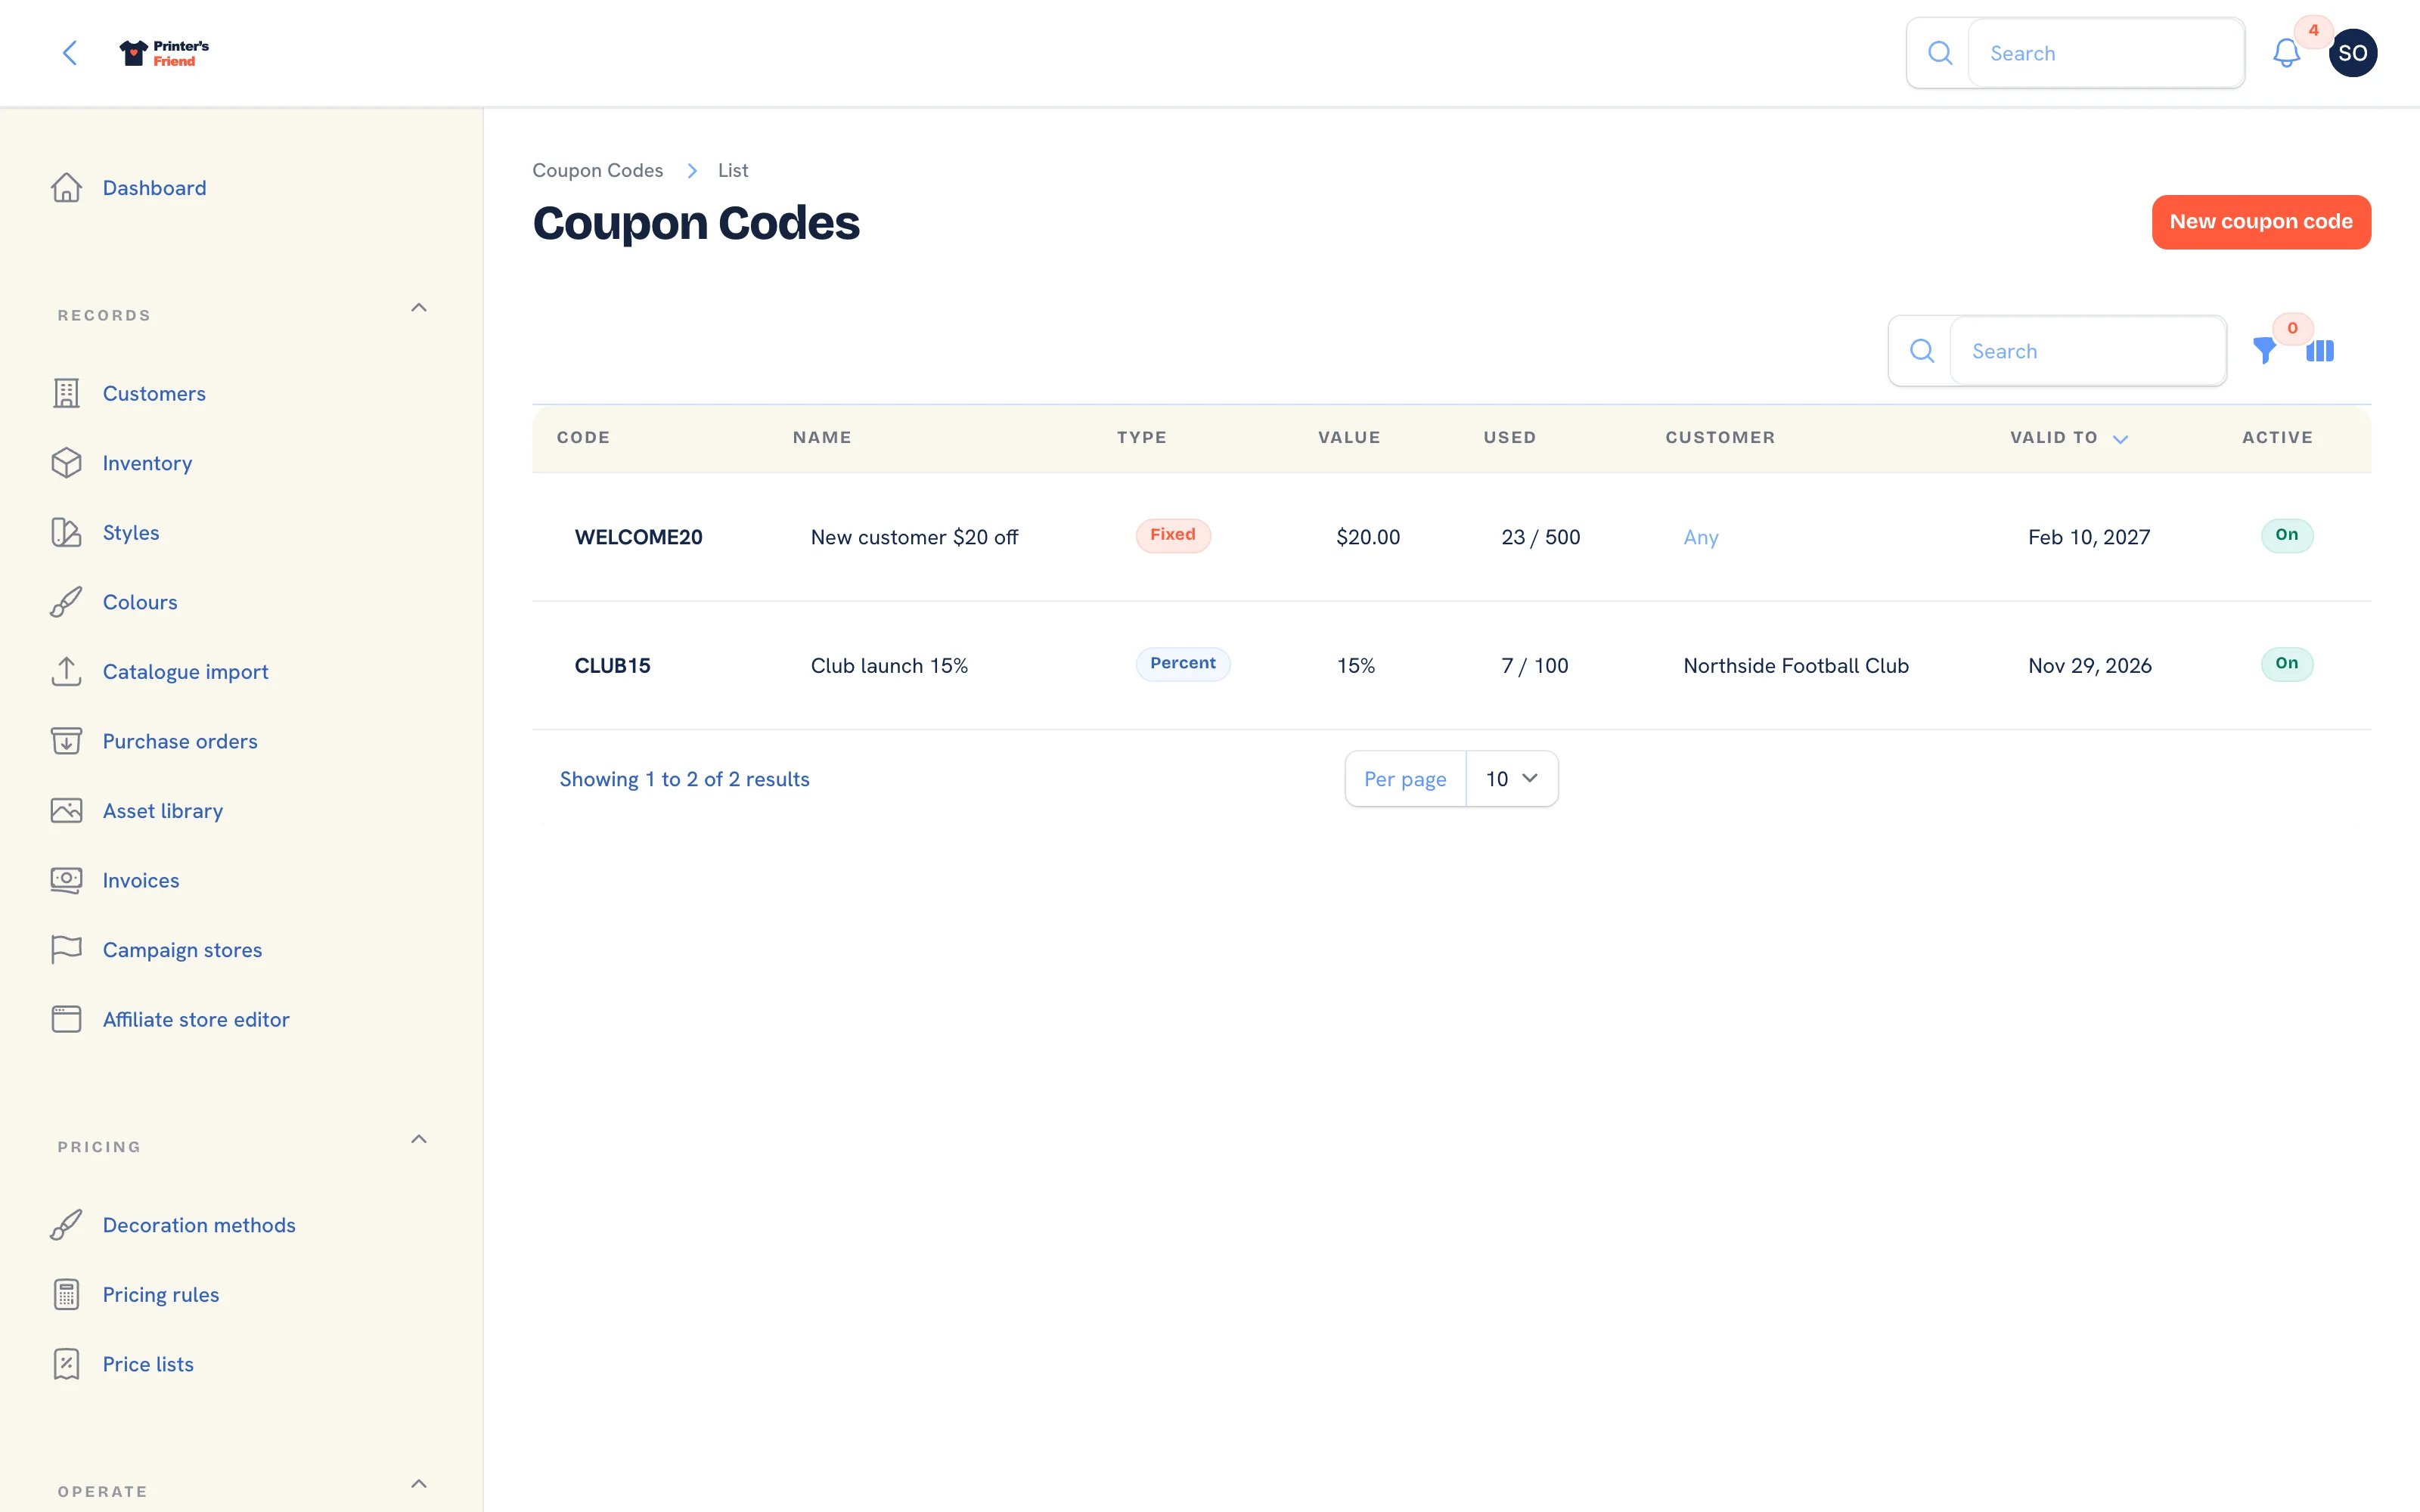Click the Nov 29, 2026 date cell
The image size is (2420, 1512).
pos(2089,666)
